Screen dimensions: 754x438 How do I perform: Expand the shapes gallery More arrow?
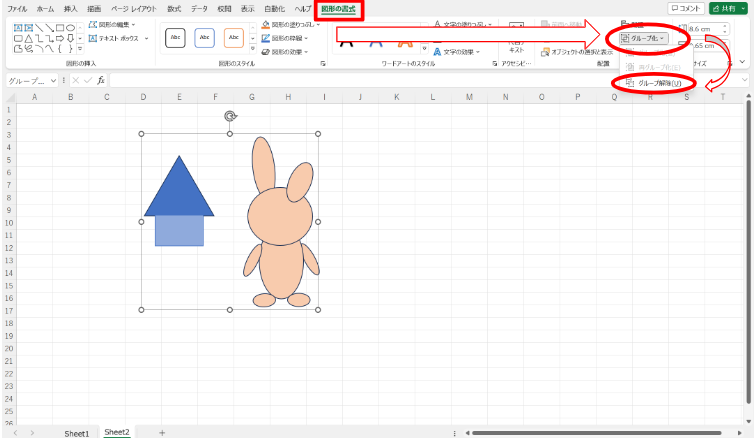tap(80, 49)
